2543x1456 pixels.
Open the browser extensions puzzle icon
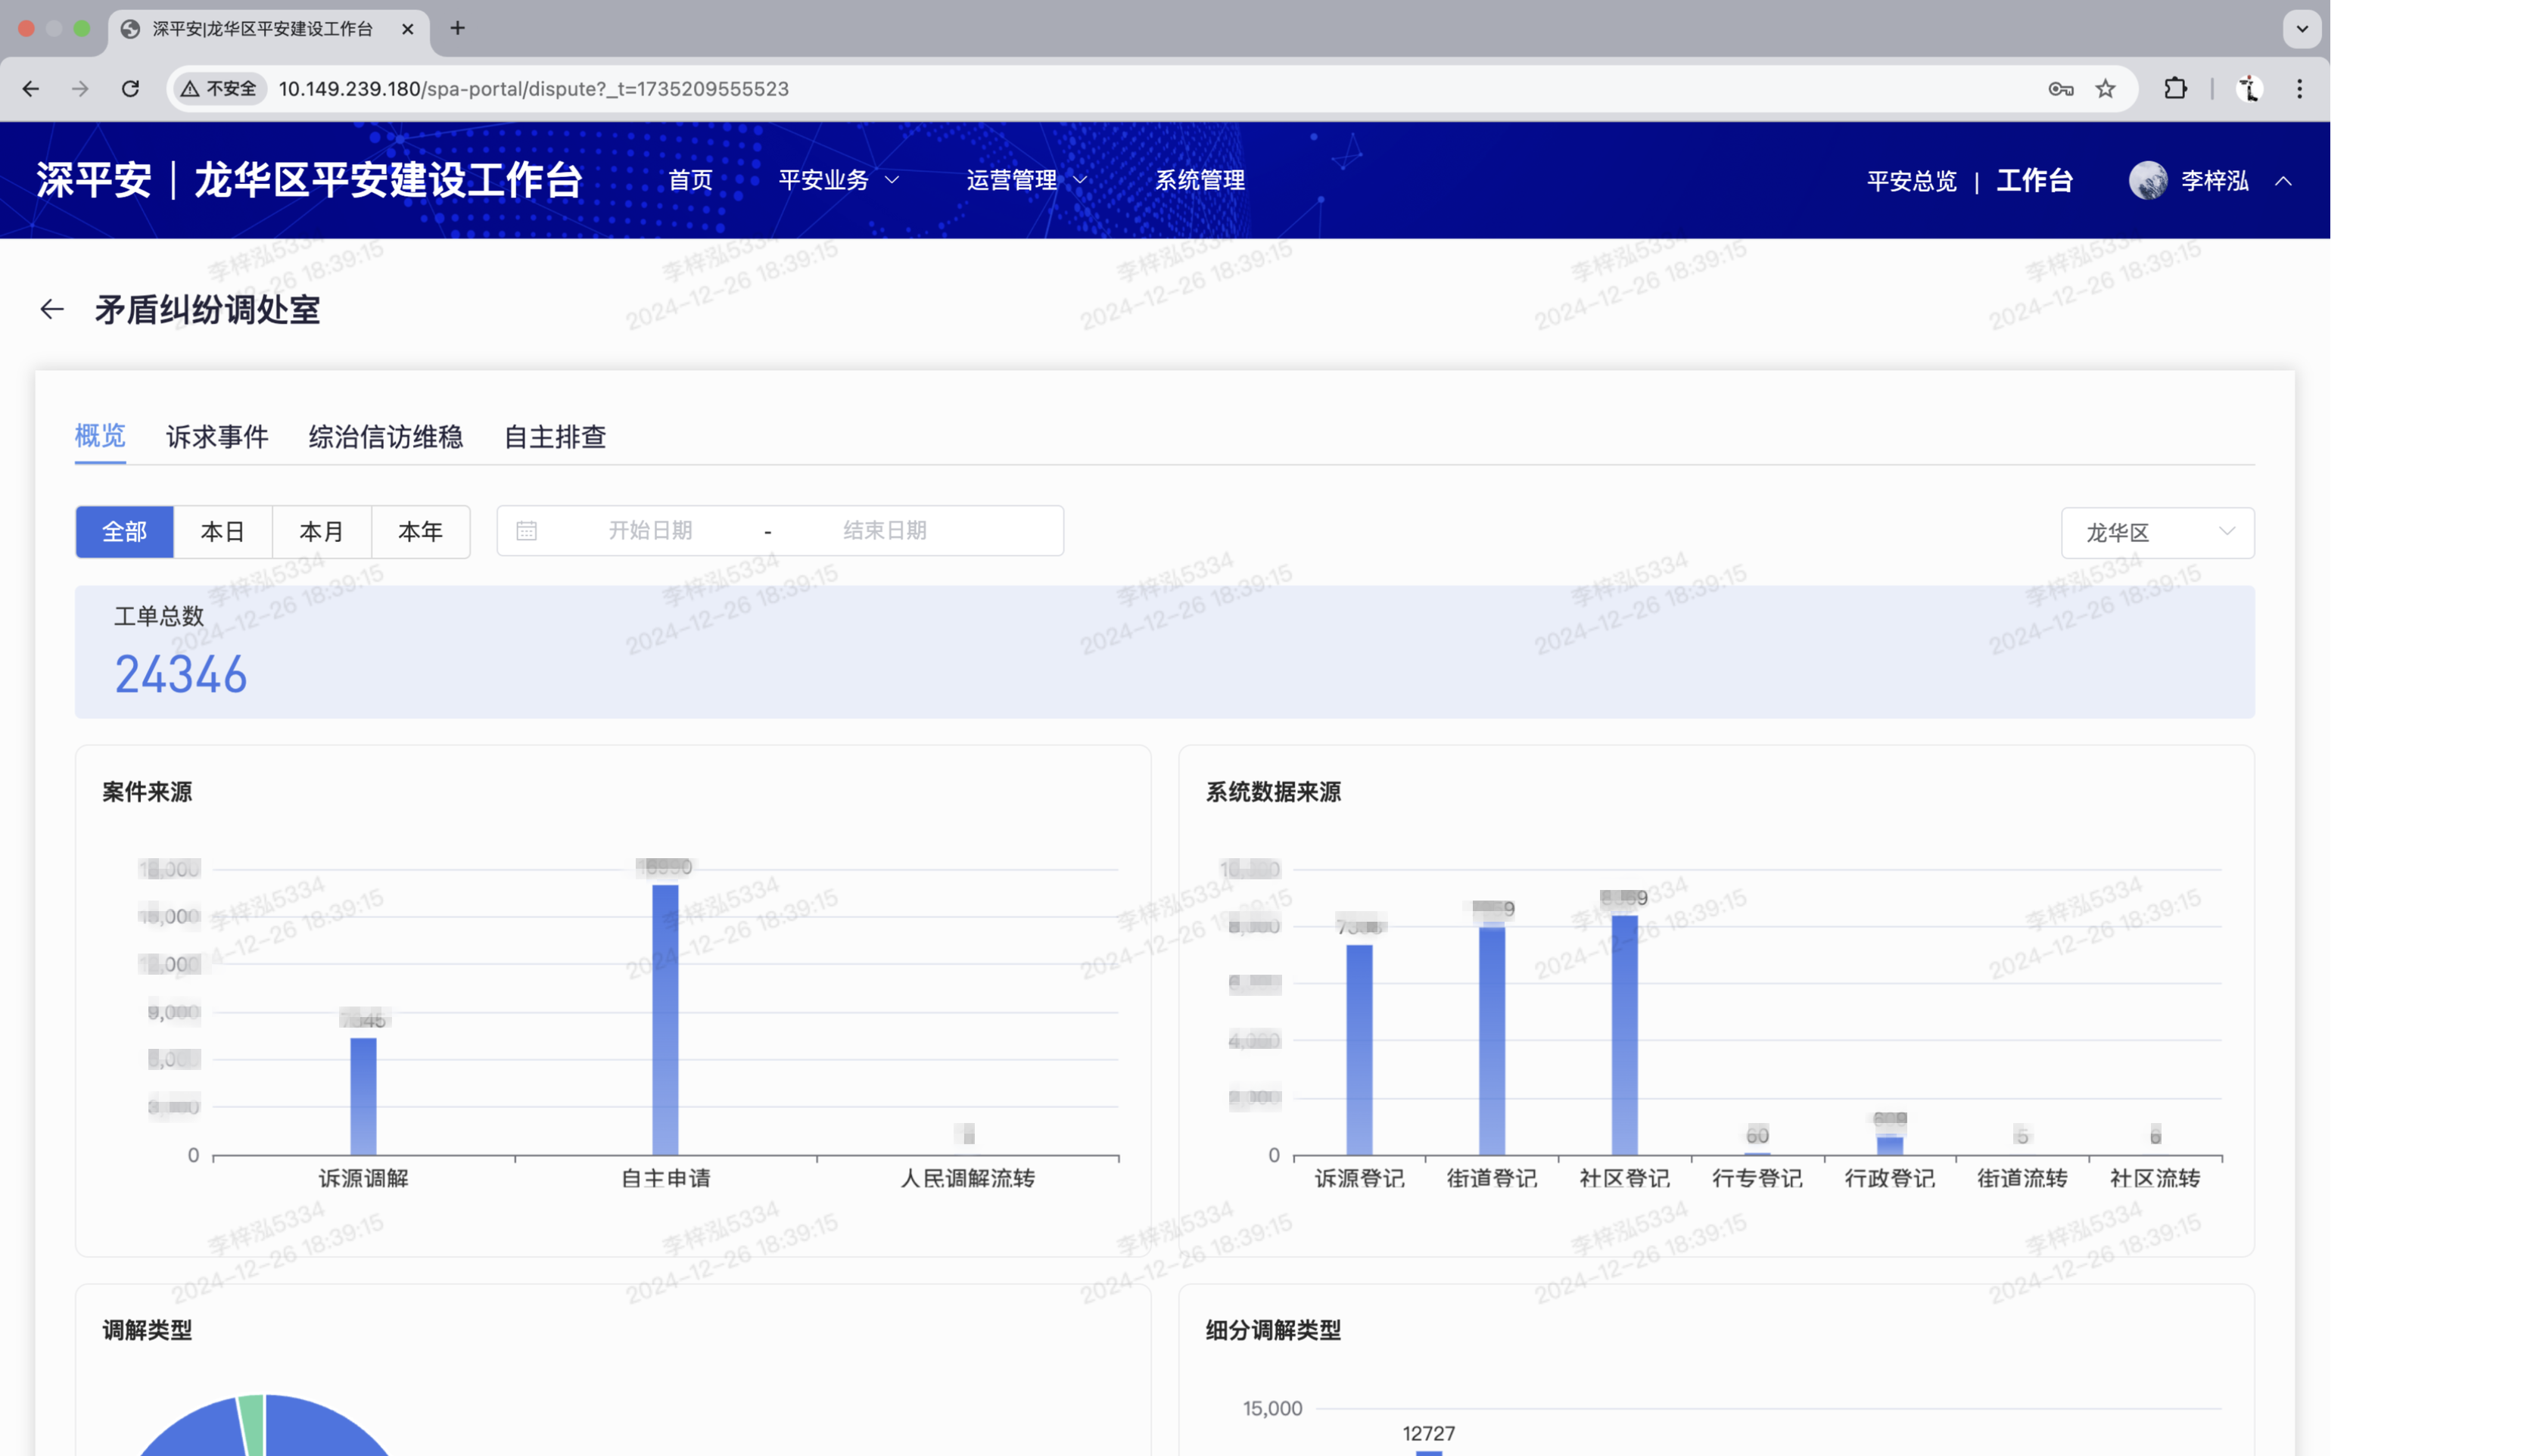[x=2176, y=89]
